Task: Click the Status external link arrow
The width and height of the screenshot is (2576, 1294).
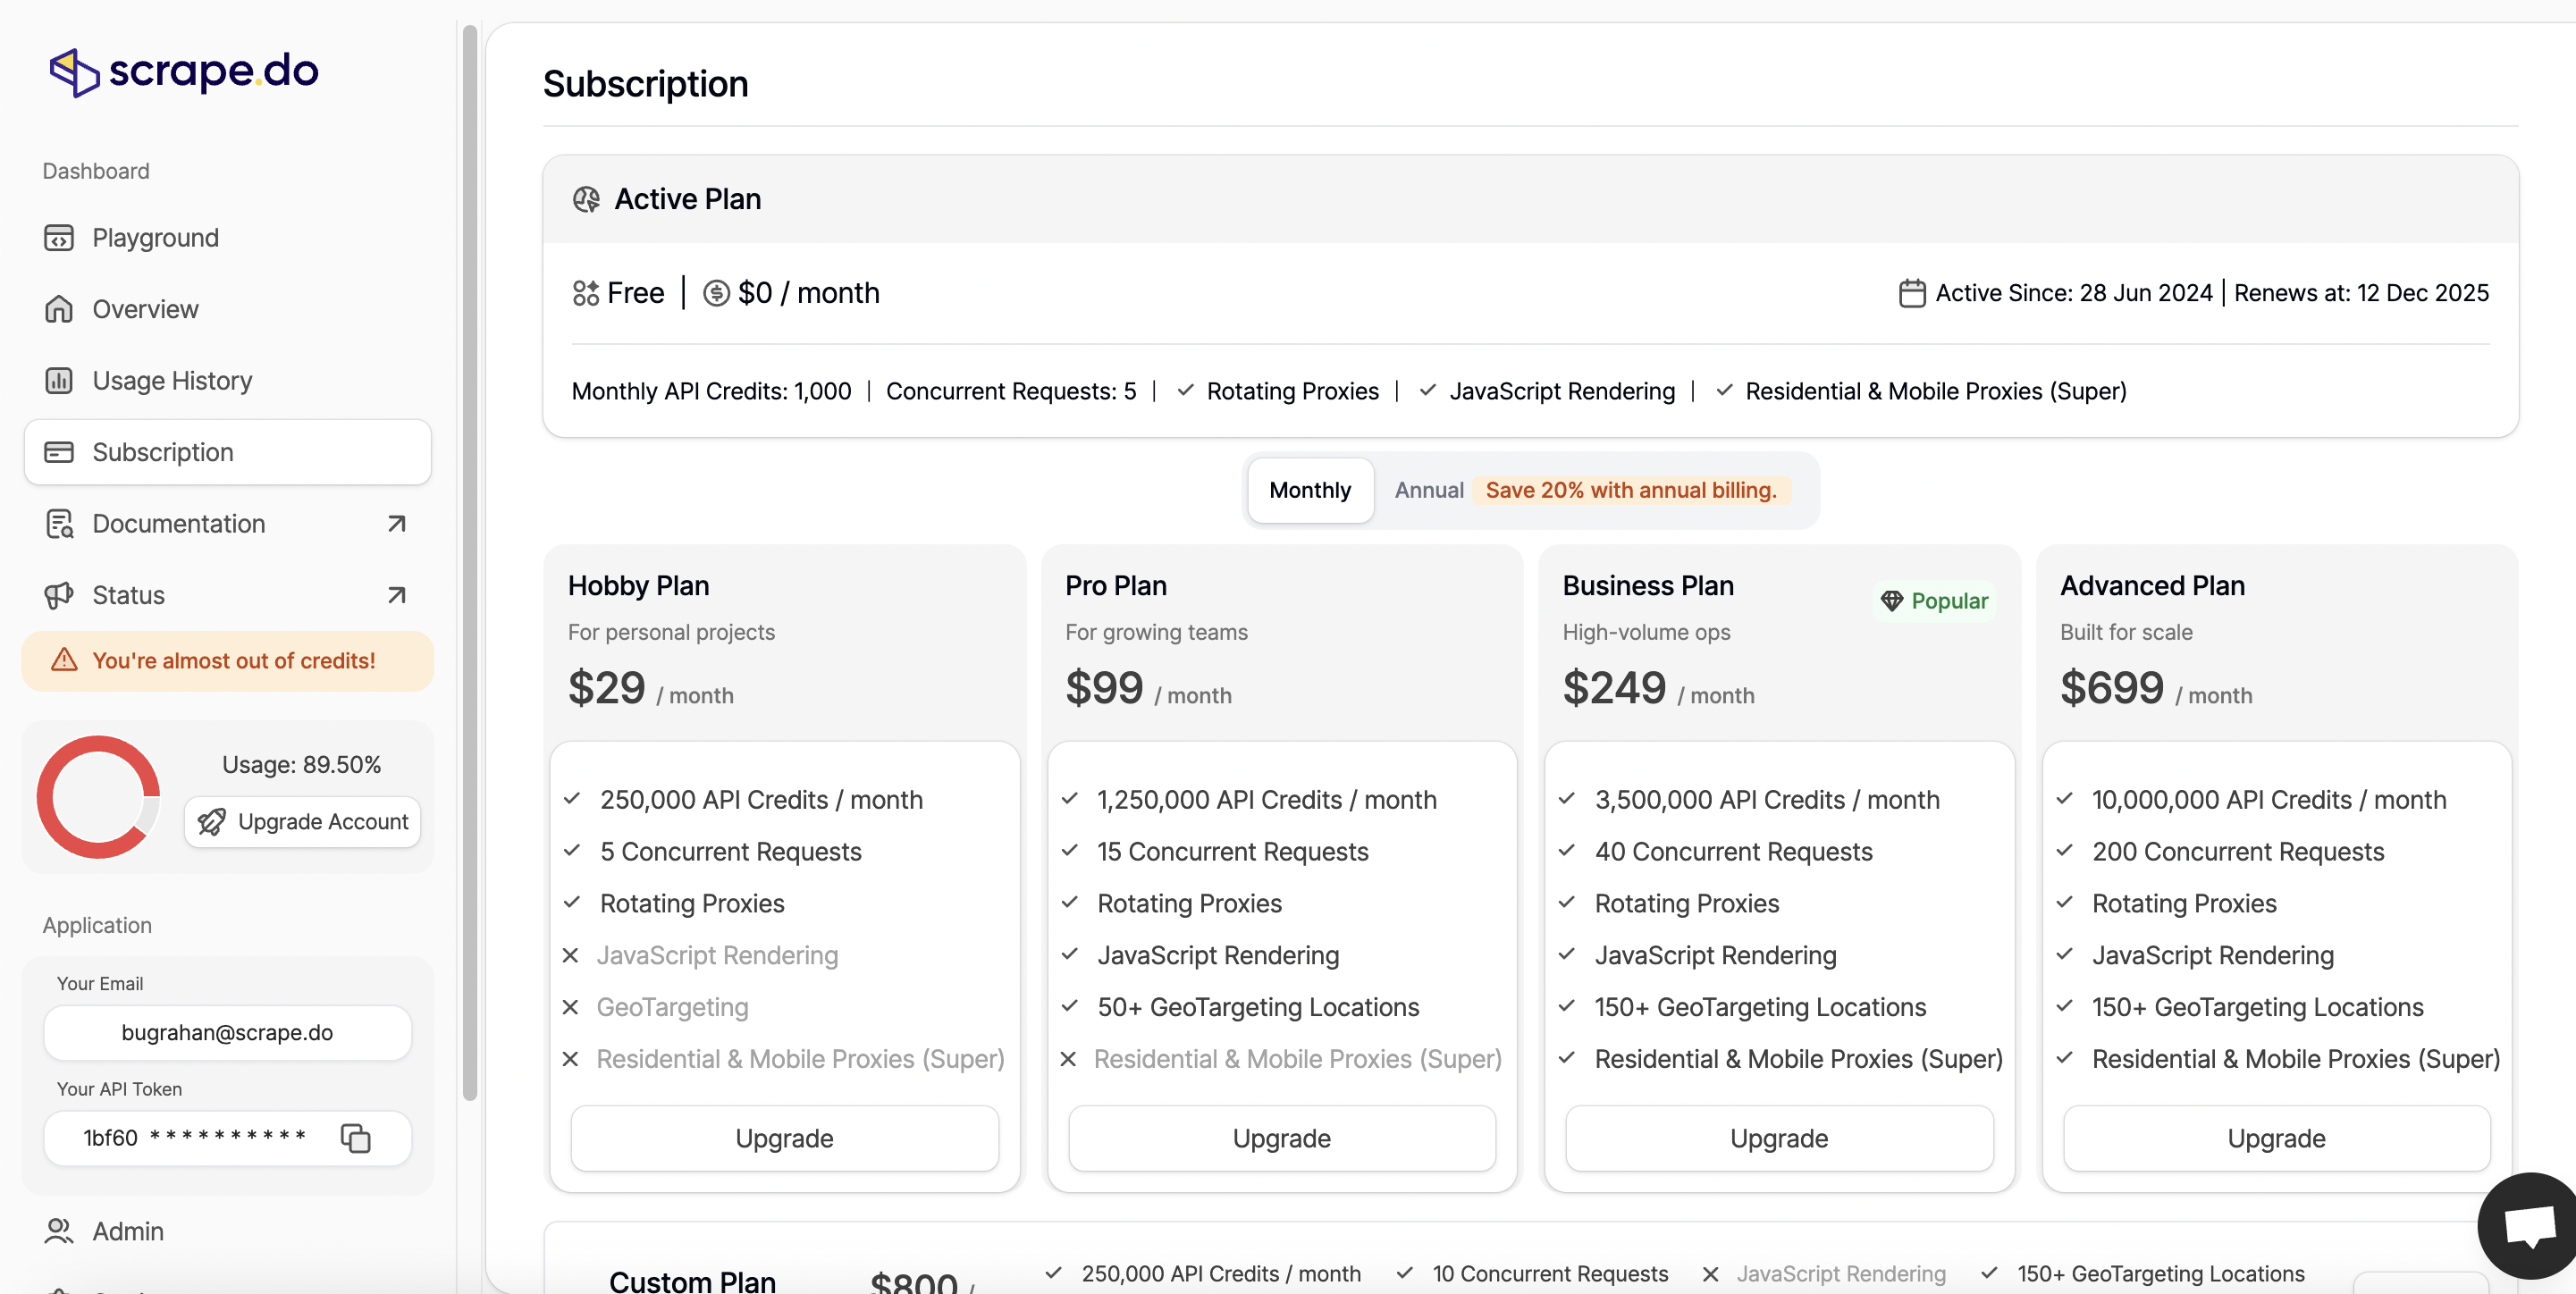Action: 396,595
